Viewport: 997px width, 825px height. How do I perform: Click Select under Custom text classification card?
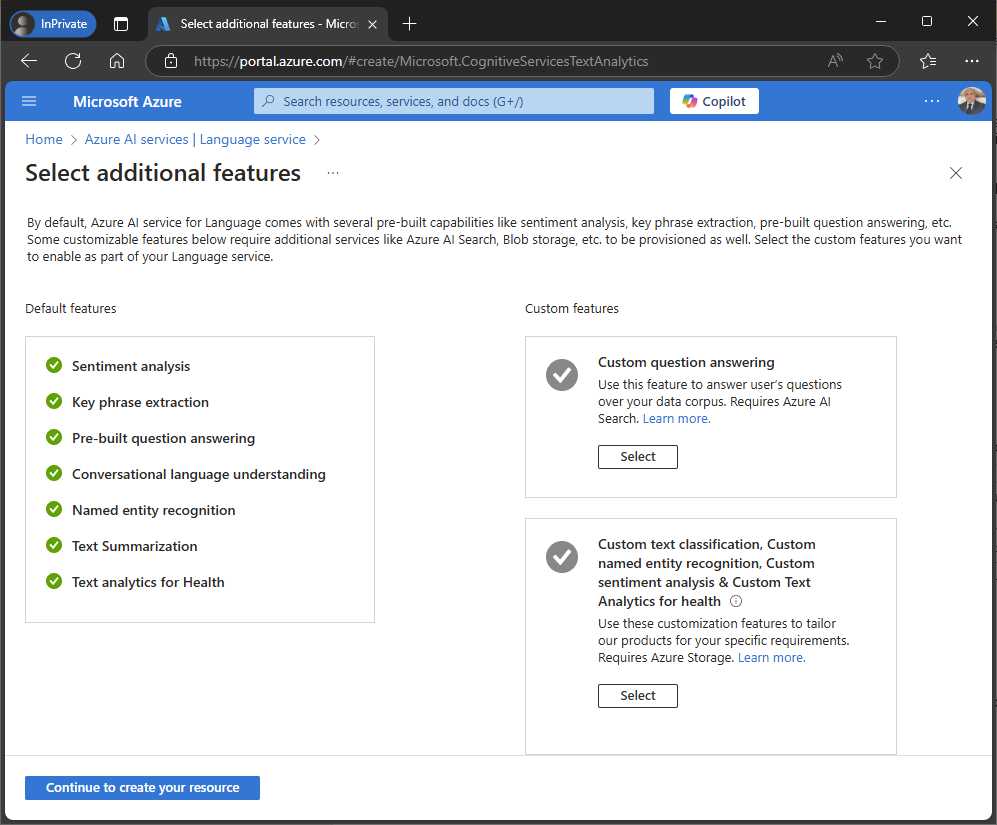[637, 696]
